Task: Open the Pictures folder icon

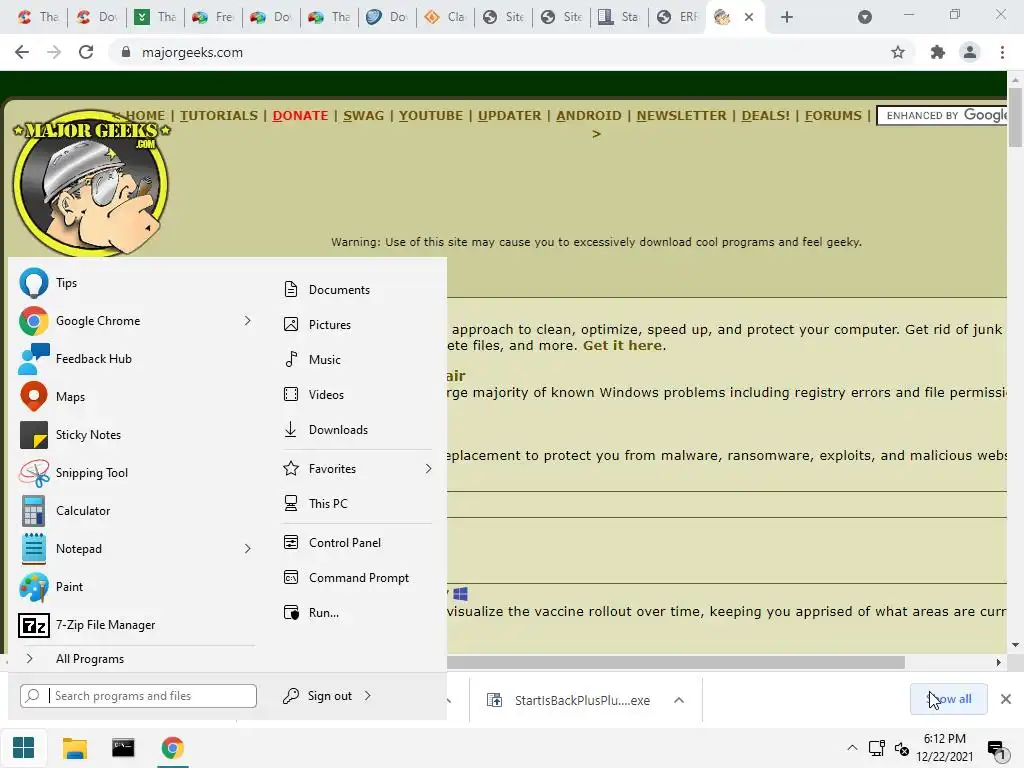Action: coord(291,325)
